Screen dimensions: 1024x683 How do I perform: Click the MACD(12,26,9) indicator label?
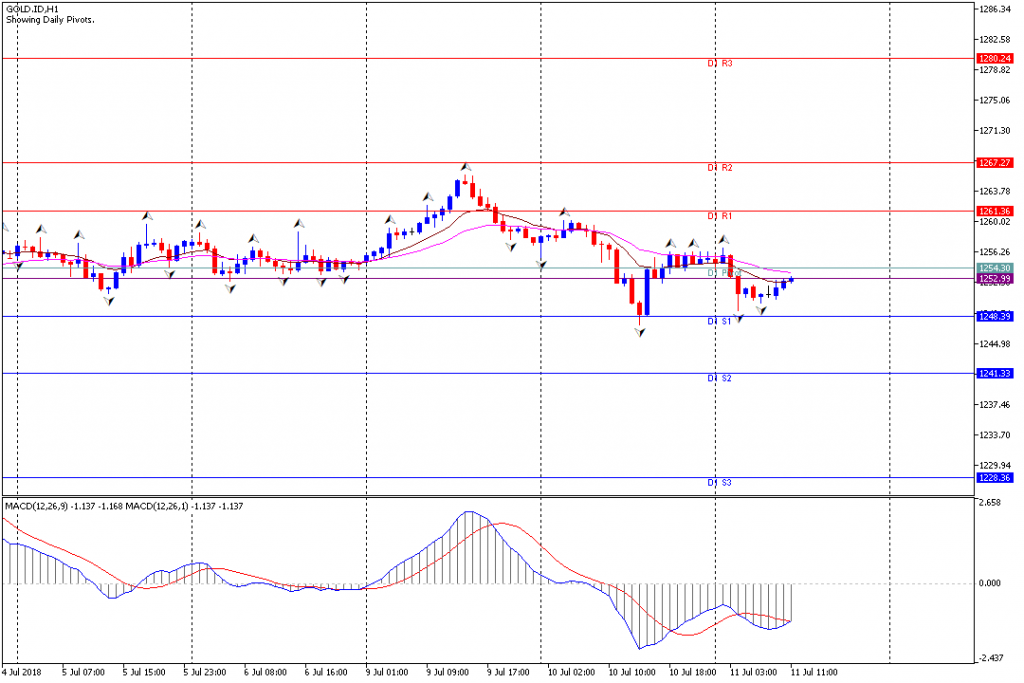click(x=37, y=506)
